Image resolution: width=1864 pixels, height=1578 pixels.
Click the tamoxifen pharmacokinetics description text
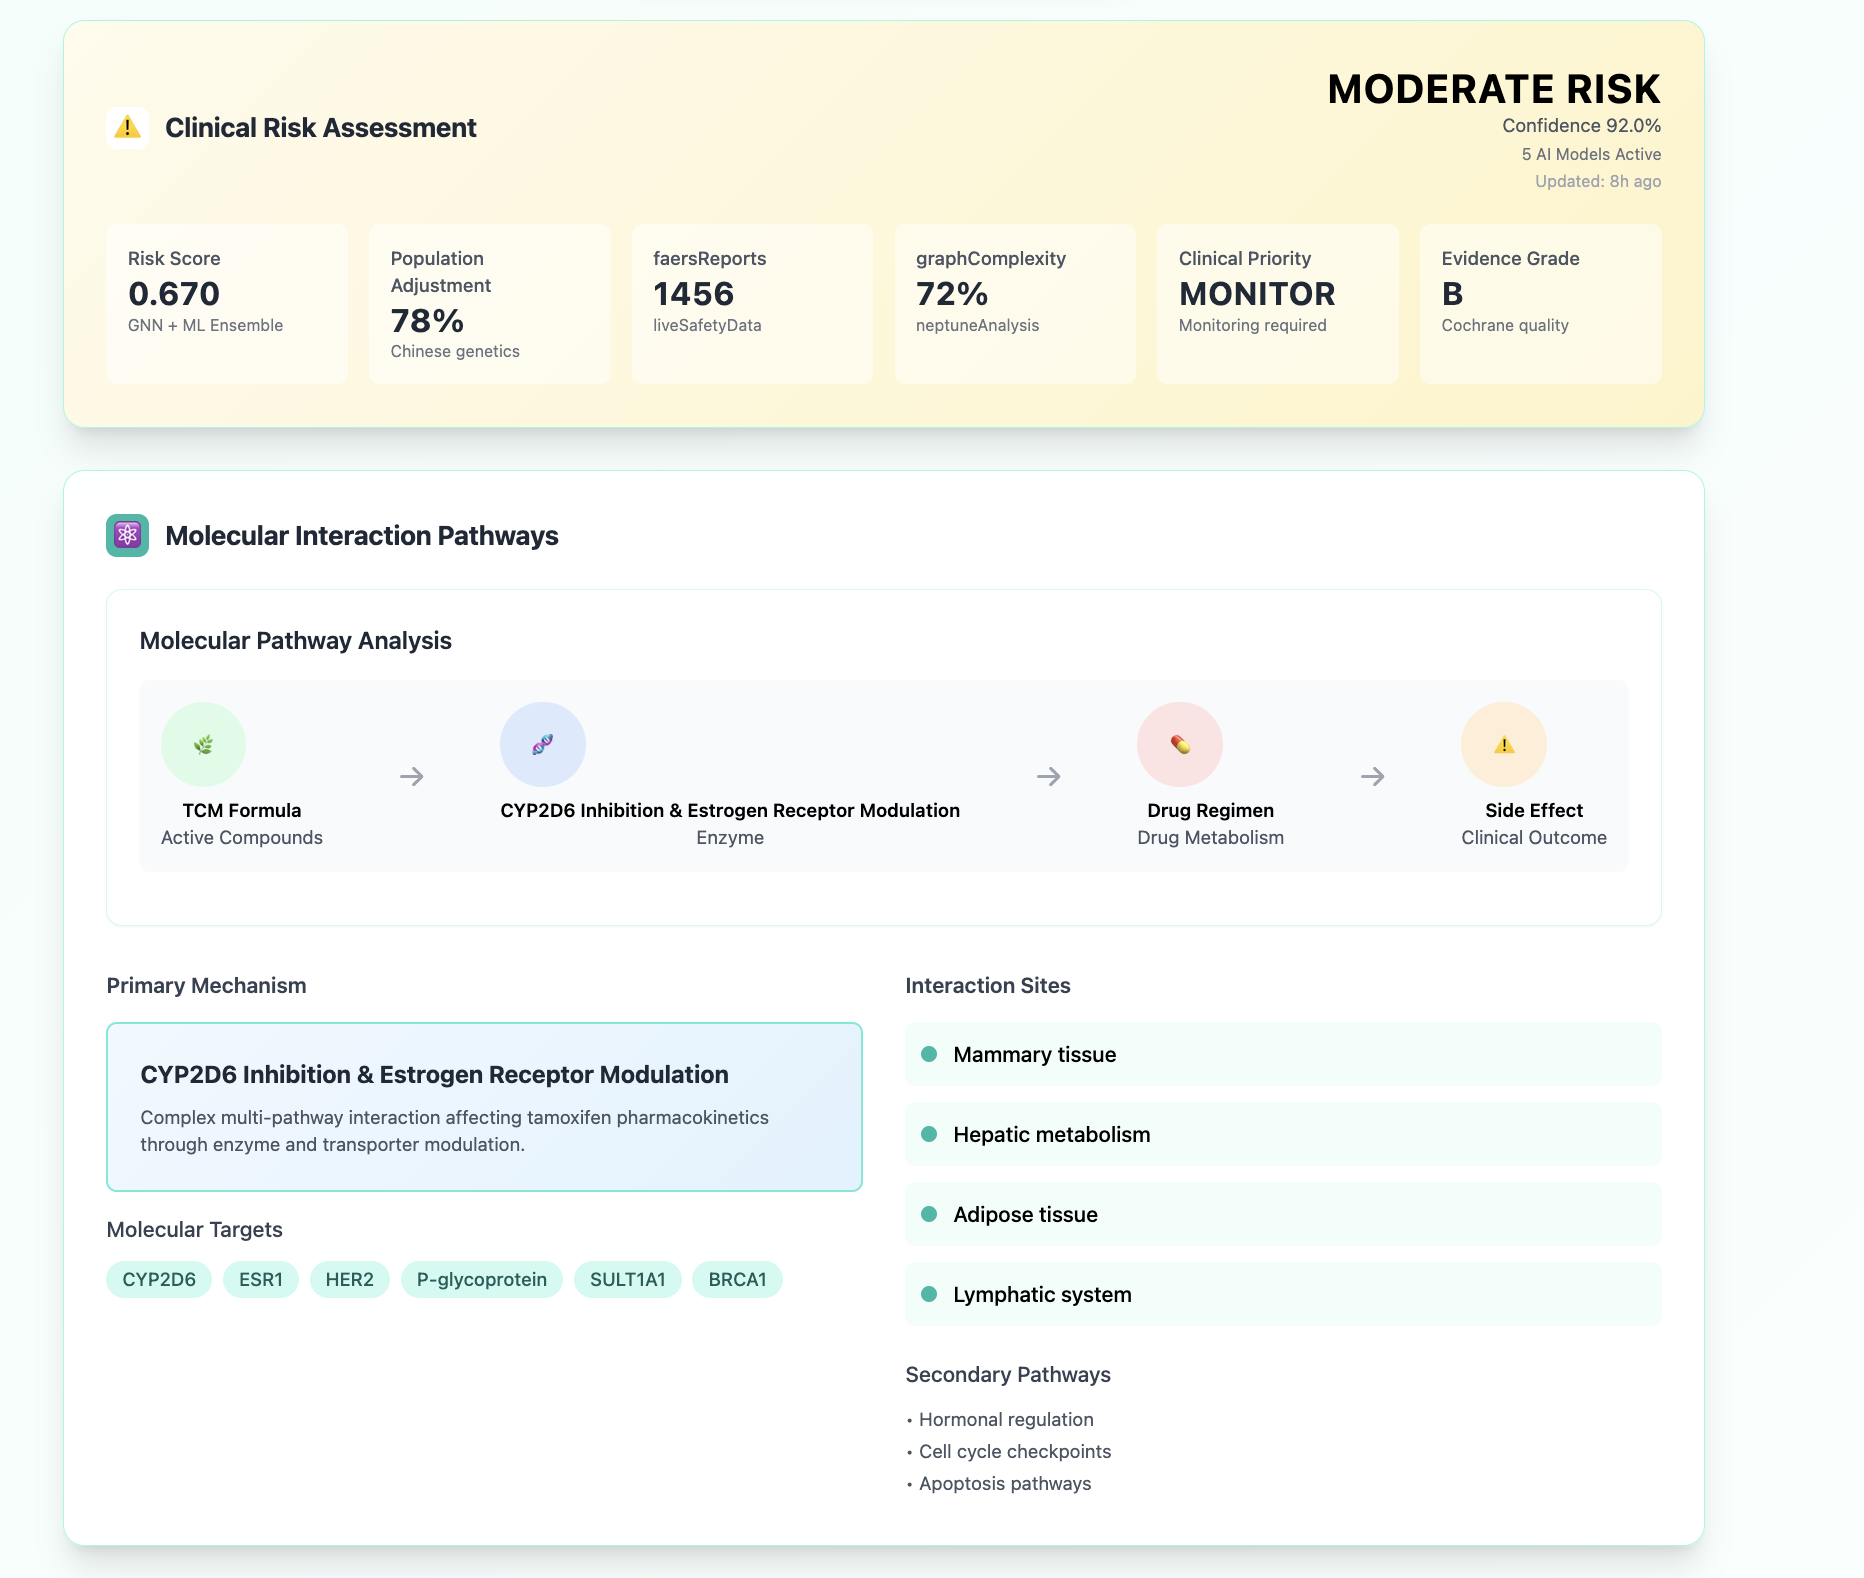click(x=455, y=1131)
